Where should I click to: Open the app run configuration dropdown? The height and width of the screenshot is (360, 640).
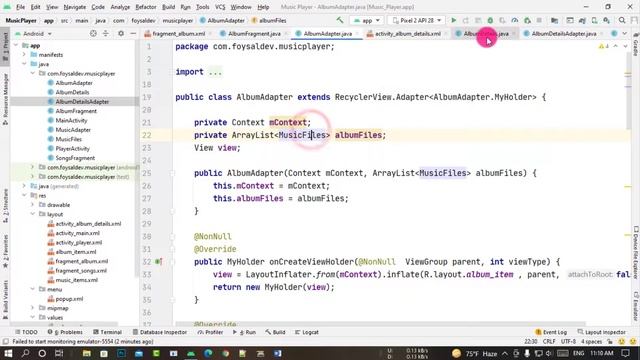coord(367,20)
